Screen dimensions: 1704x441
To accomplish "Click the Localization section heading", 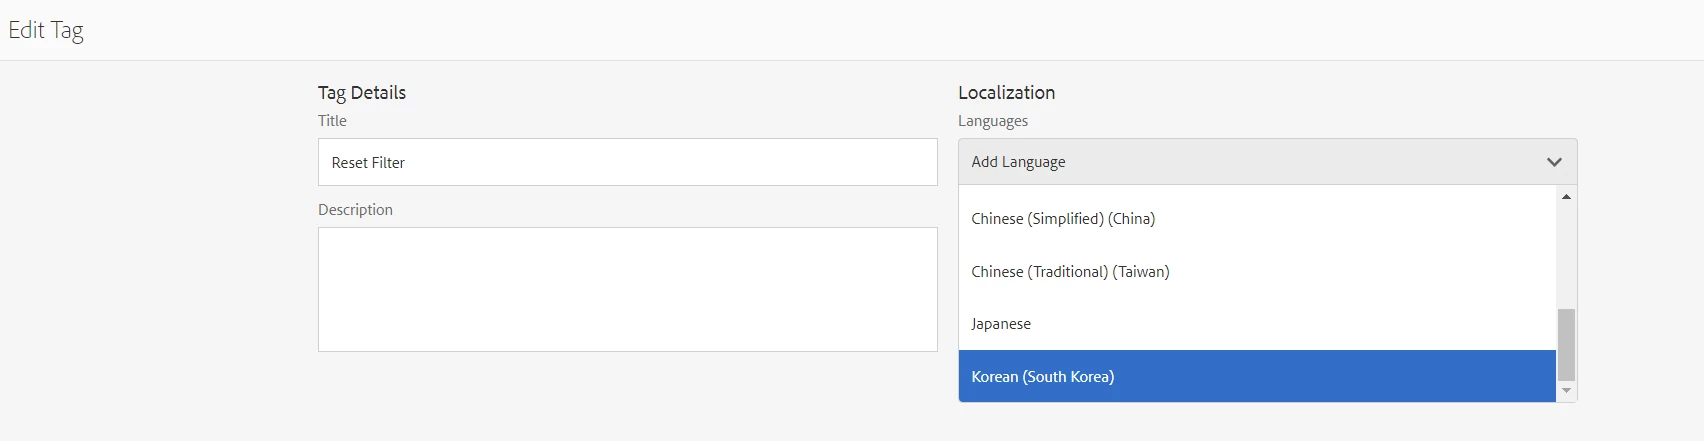I will click(x=1006, y=92).
